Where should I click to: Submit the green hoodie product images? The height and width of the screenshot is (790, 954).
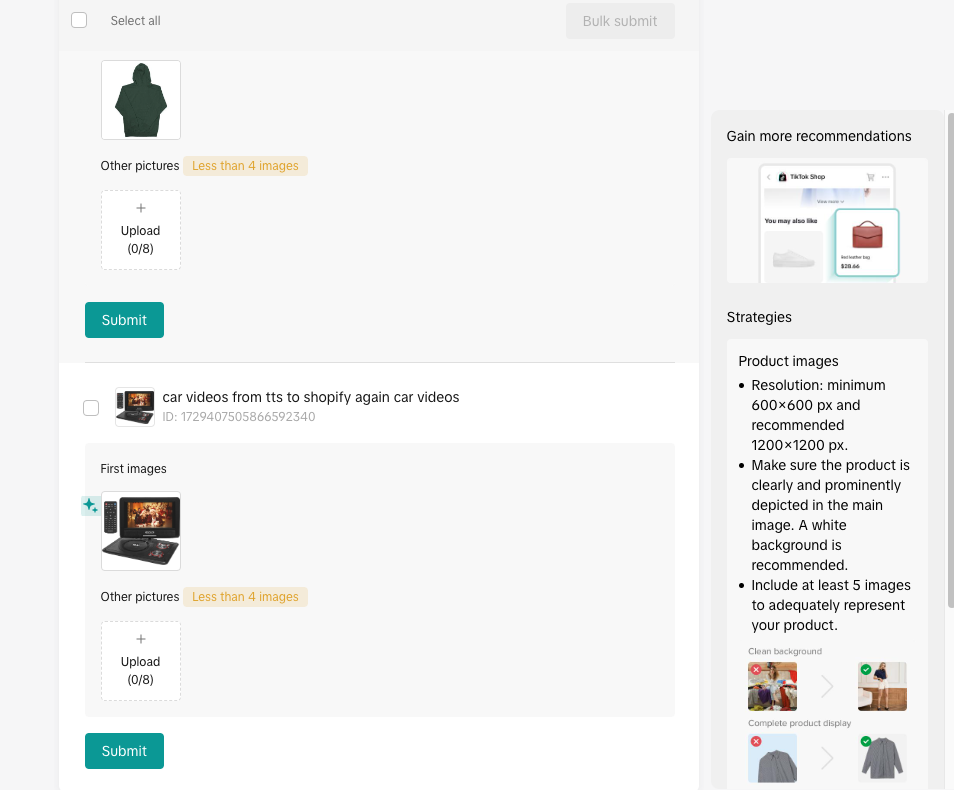coord(124,320)
